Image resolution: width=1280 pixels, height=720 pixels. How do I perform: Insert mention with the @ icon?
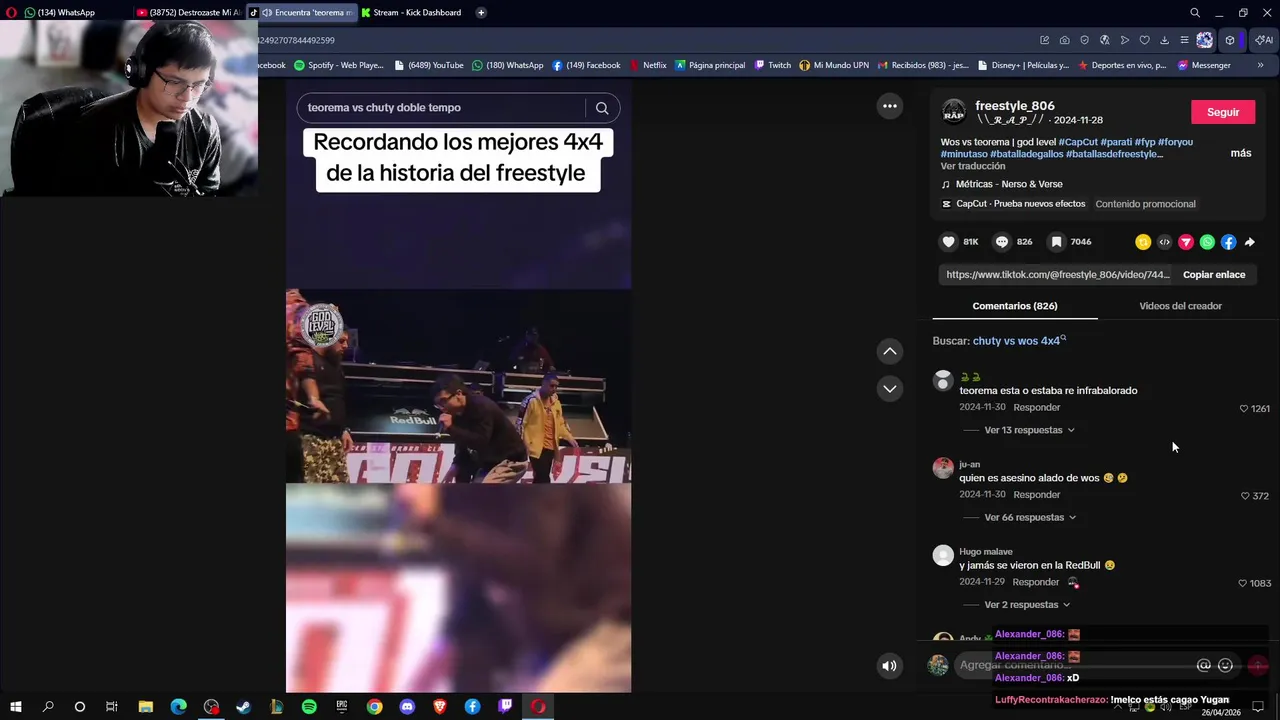pos(1204,665)
